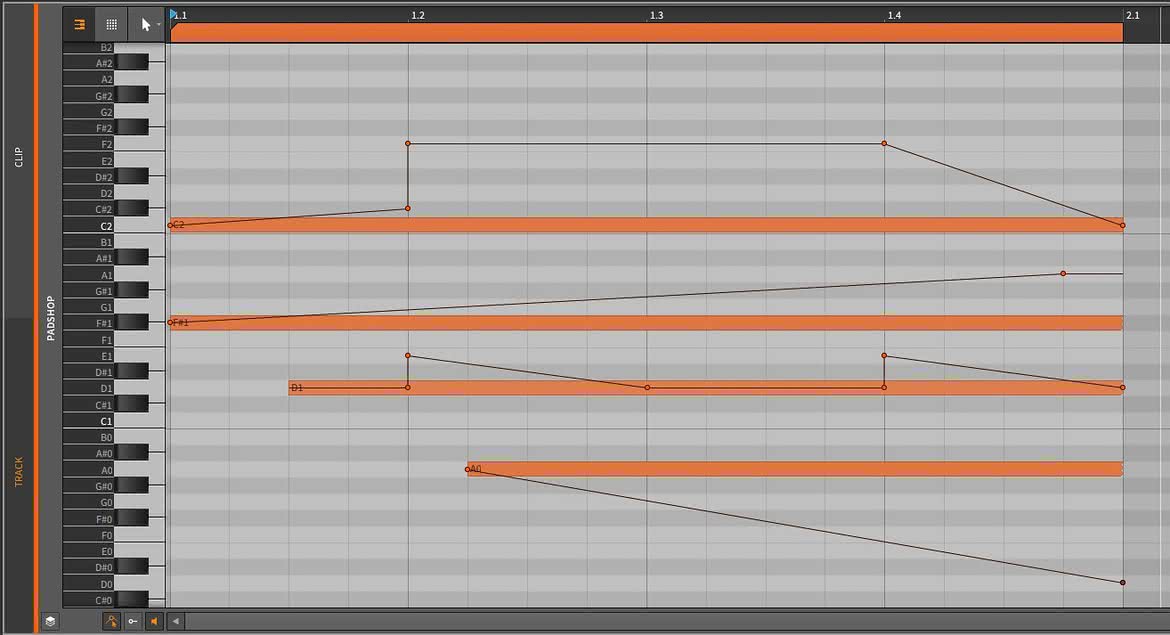Click the C2 piano key label

point(106,225)
